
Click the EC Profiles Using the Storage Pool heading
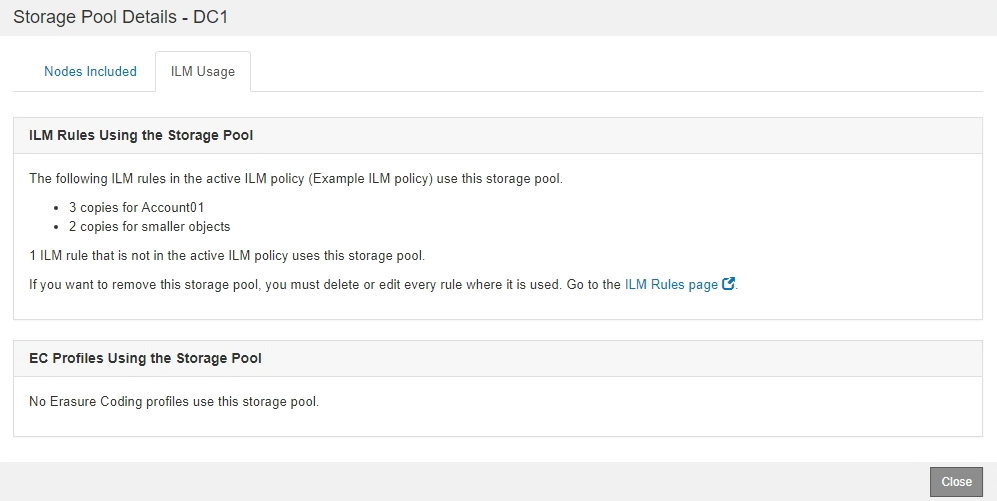[145, 358]
